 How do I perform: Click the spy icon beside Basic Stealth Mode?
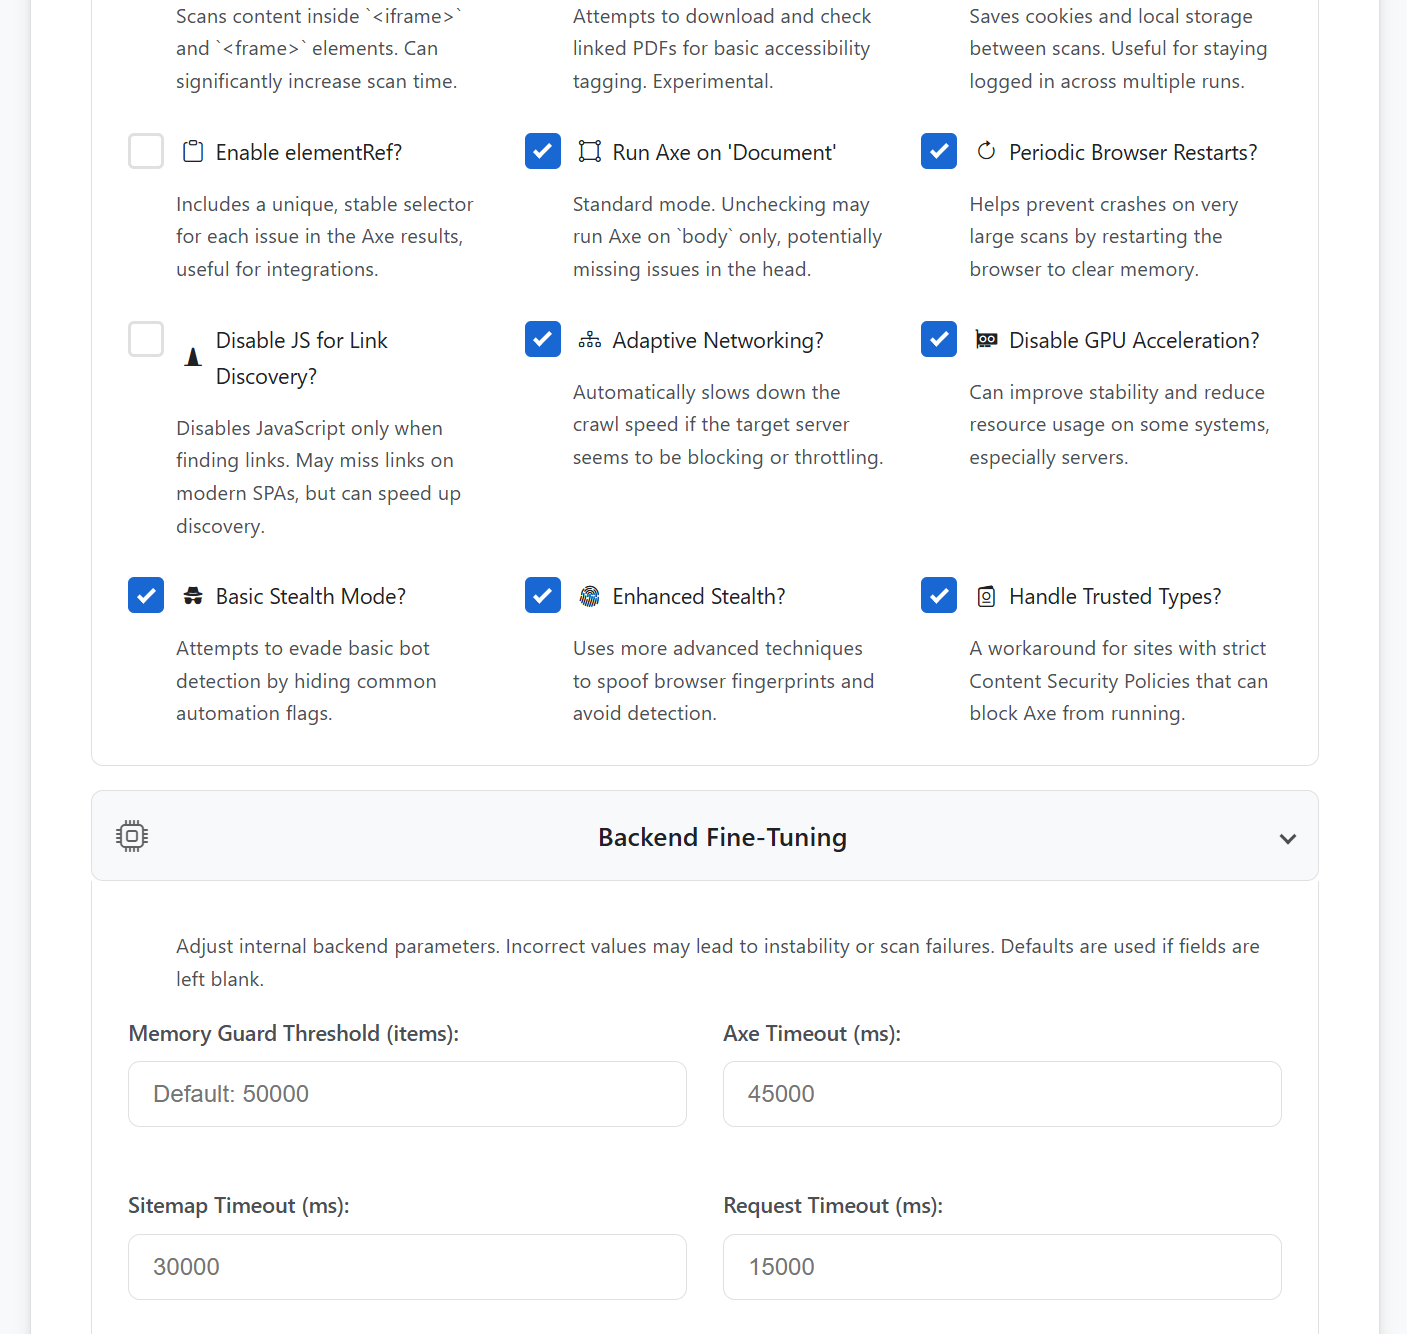(193, 596)
